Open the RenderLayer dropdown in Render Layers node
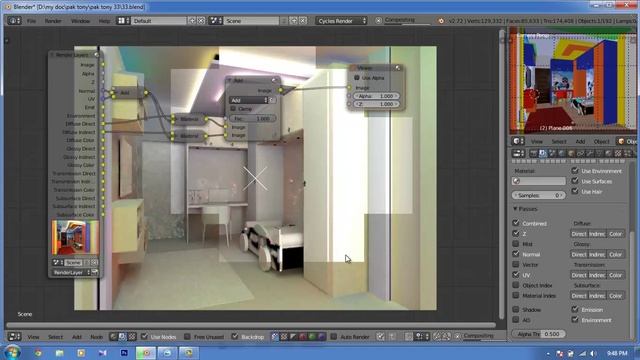 click(72, 272)
